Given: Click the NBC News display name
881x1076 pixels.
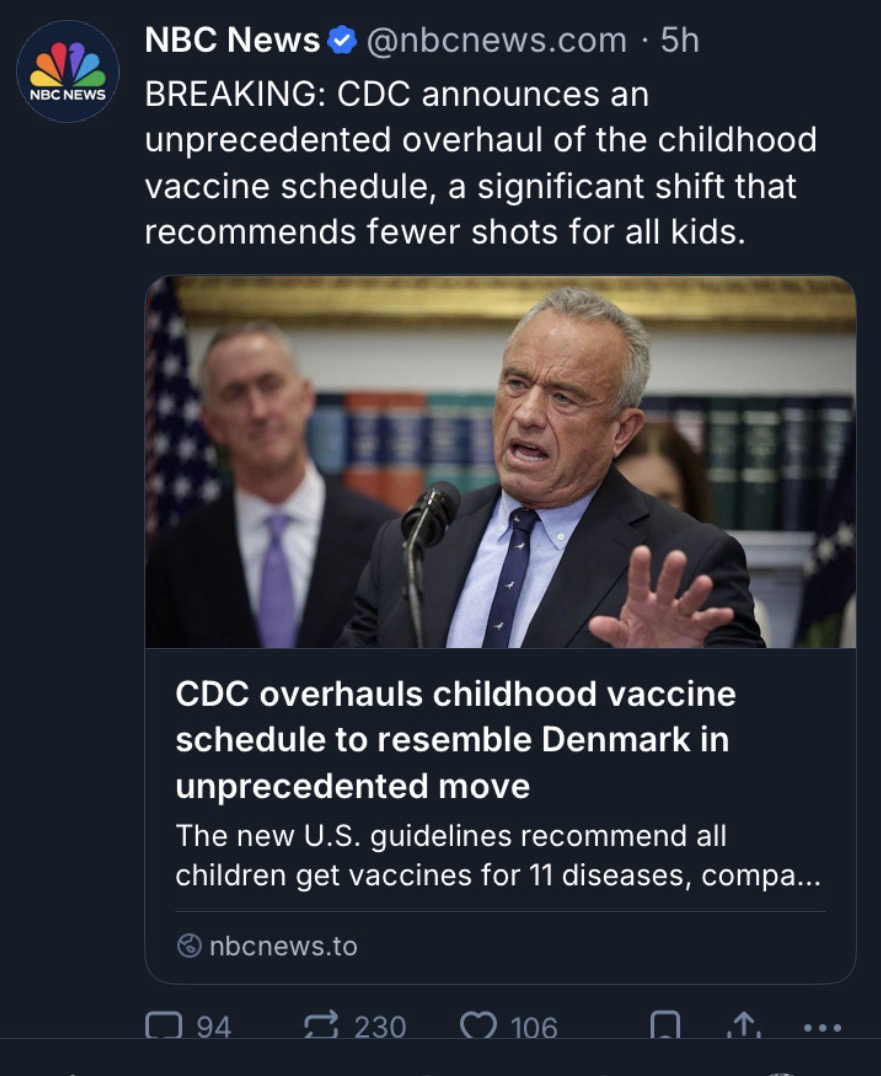Looking at the screenshot, I should point(232,40).
